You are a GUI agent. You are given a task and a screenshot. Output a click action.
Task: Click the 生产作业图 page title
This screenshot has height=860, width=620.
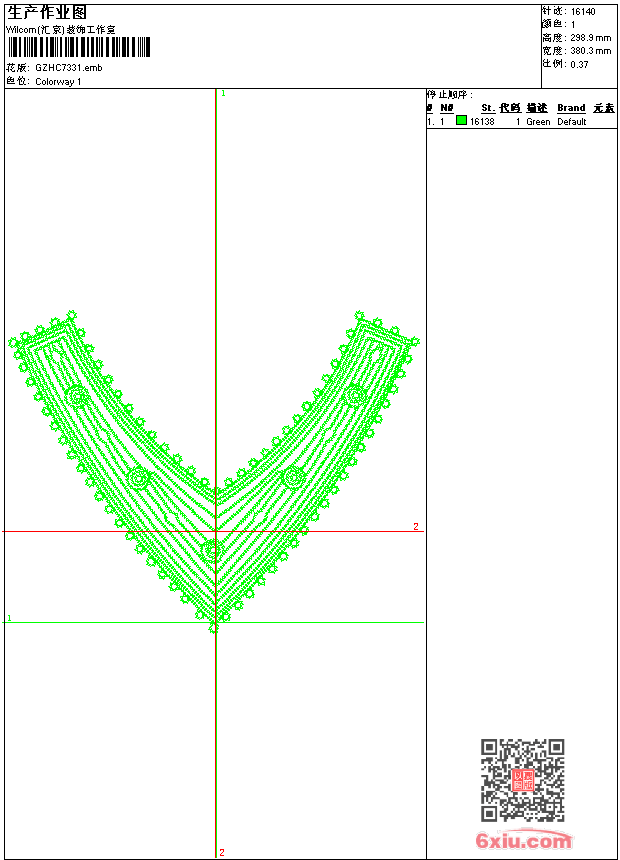pos(47,12)
